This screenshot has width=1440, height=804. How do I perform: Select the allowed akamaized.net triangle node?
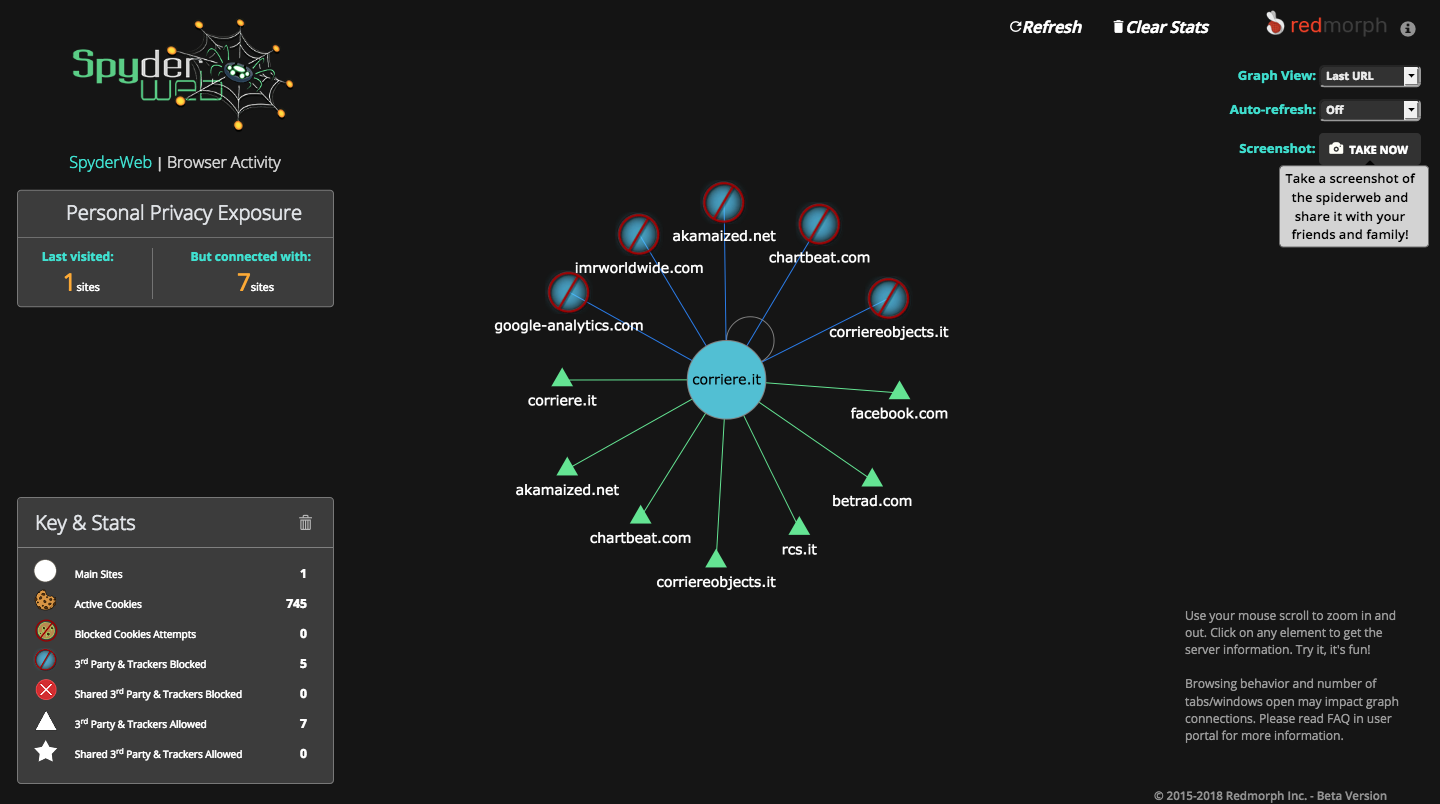point(567,467)
